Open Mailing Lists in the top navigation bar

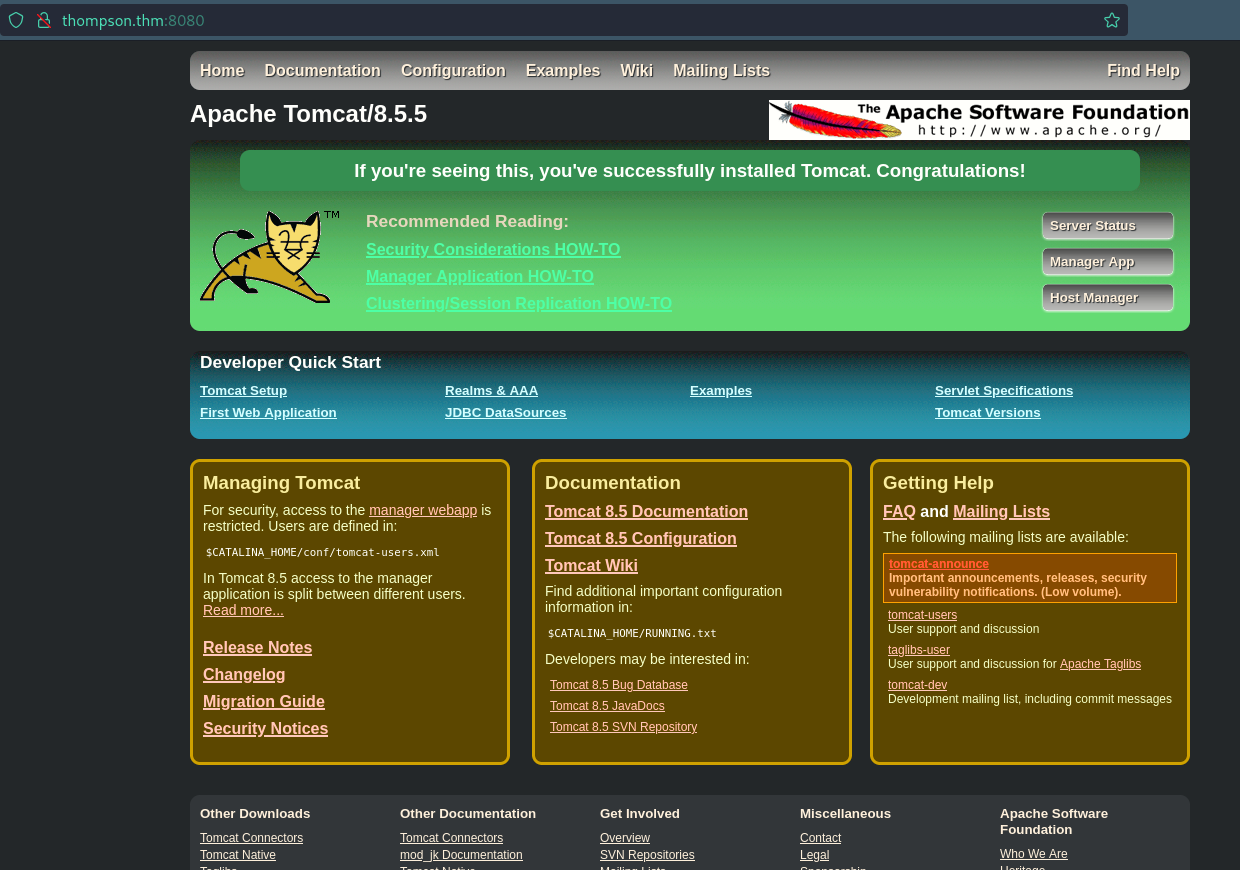721,70
